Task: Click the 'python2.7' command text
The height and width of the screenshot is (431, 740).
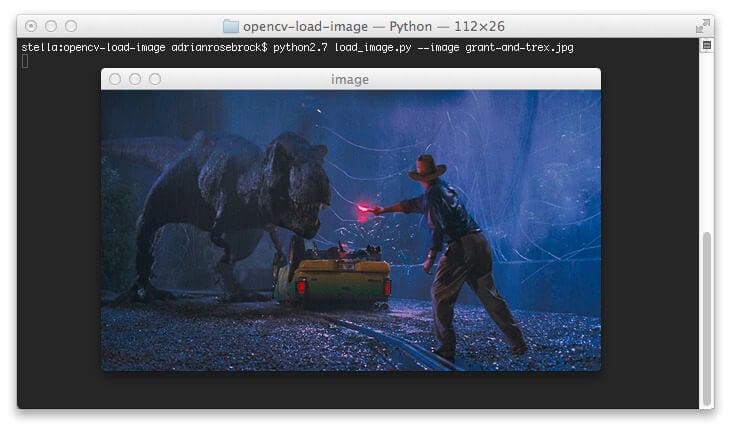Action: [300, 47]
